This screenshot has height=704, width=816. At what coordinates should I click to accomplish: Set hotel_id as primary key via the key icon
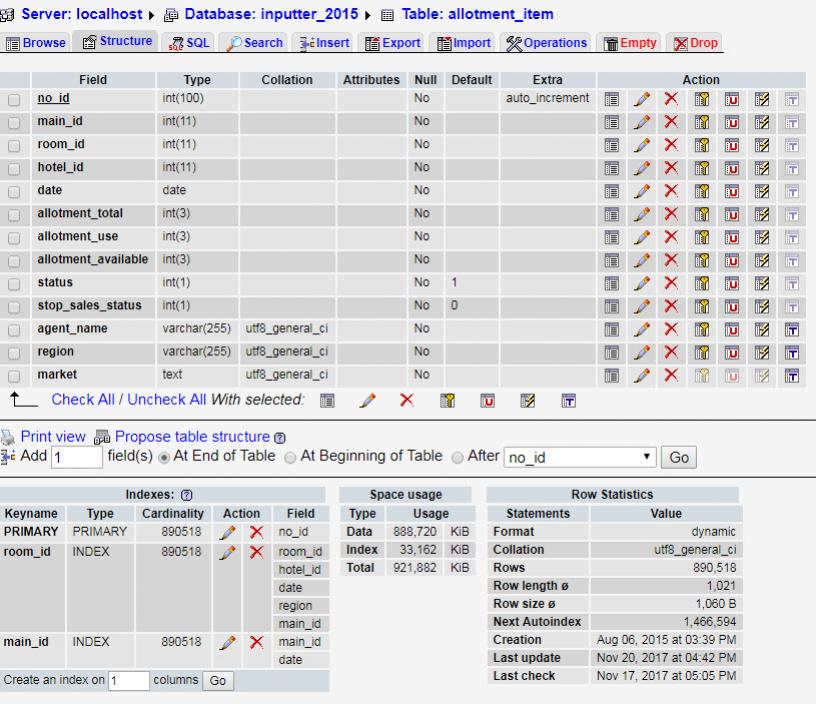click(x=702, y=168)
